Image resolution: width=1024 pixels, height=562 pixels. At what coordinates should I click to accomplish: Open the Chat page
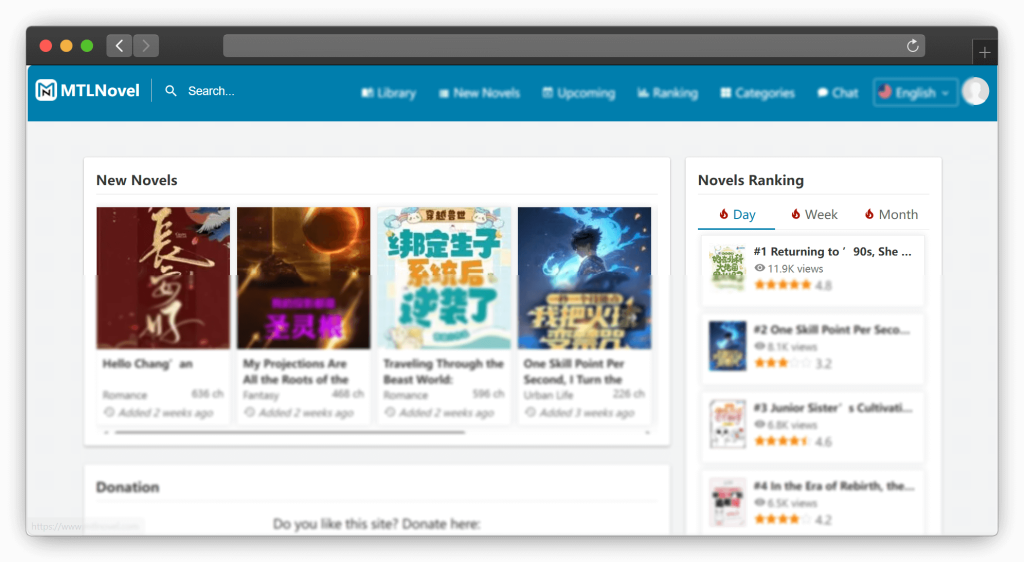click(x=838, y=93)
